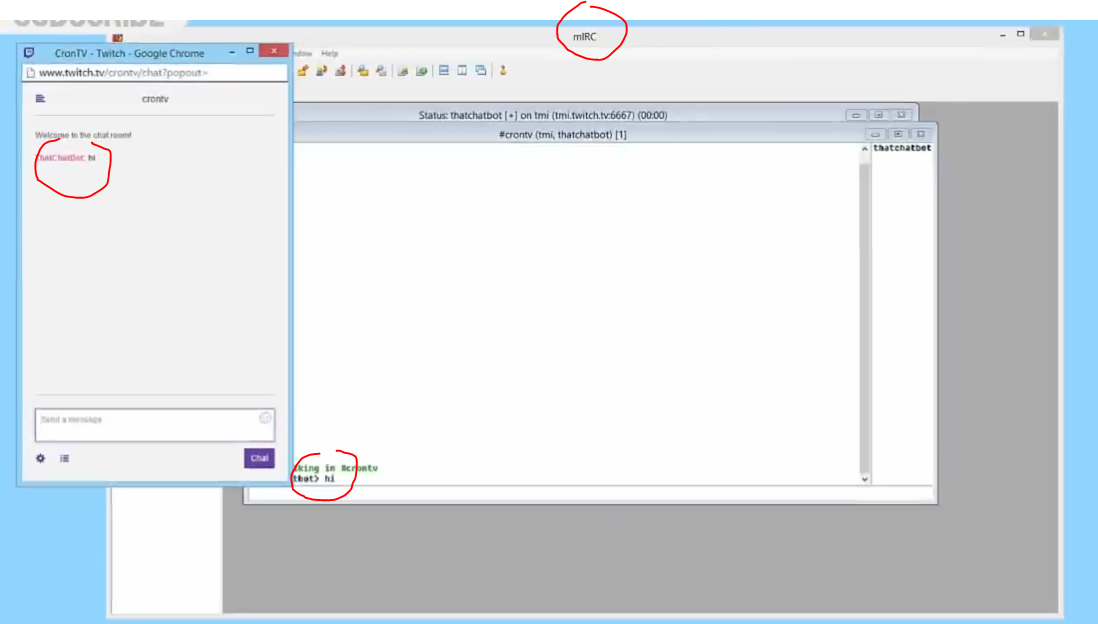Click the down arrow of channel scrollbar
This screenshot has width=1098, height=624.
click(x=865, y=479)
